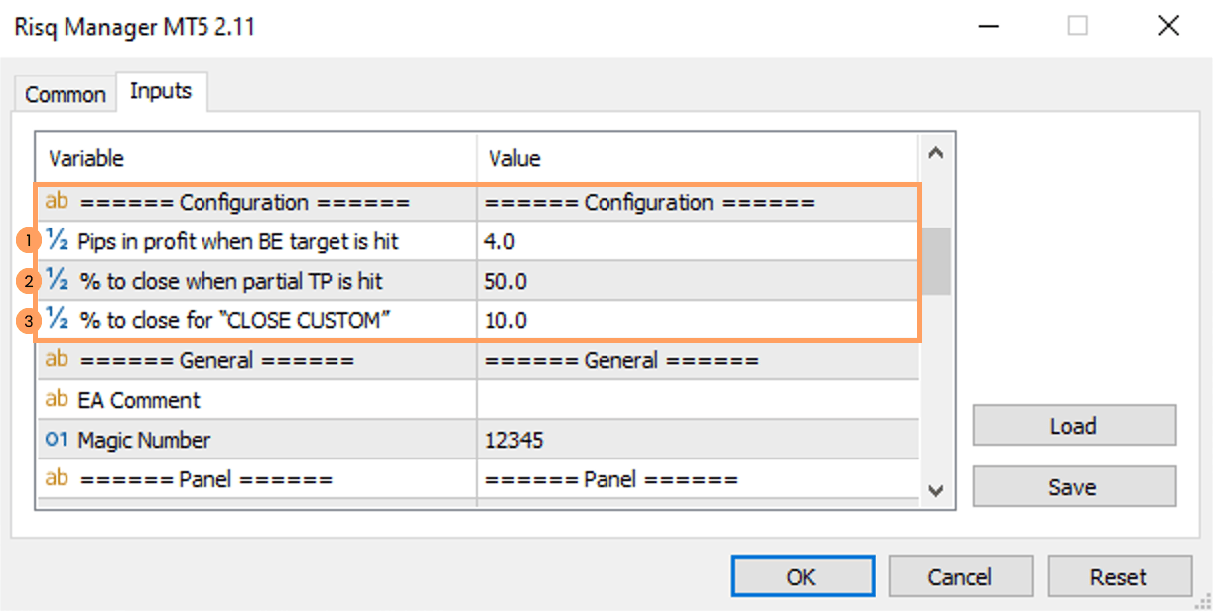Screen dimensions: 1213x611
Task: Click the integer icon beside Magic Number
Action: click(57, 440)
